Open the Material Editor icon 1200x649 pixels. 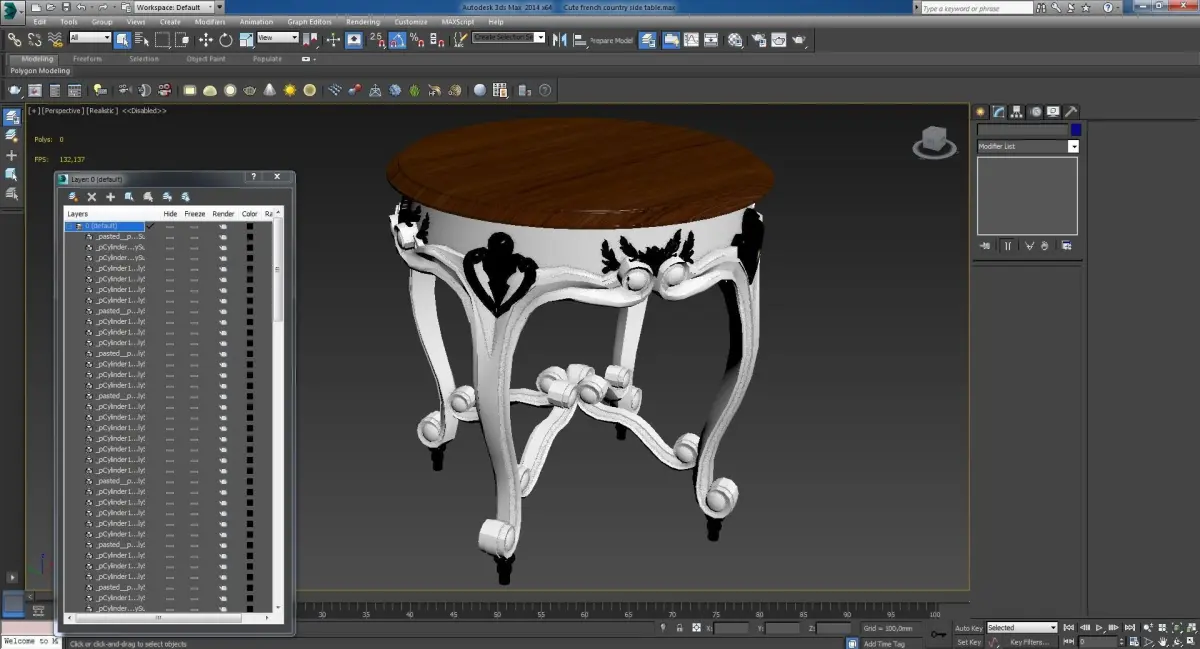click(736, 40)
